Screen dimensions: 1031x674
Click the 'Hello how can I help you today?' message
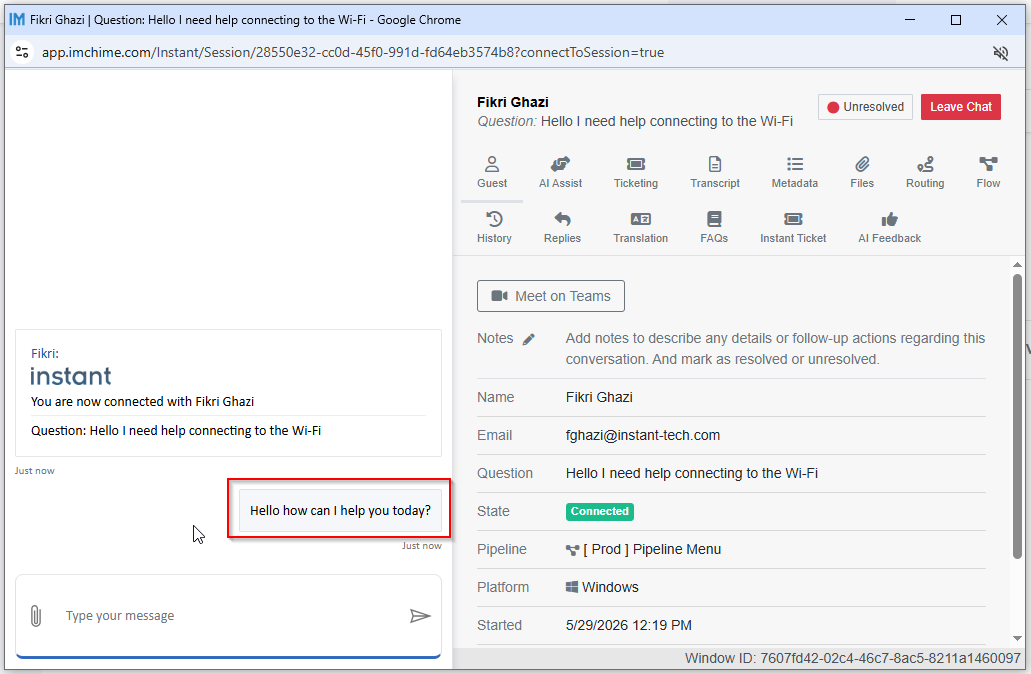tap(341, 510)
